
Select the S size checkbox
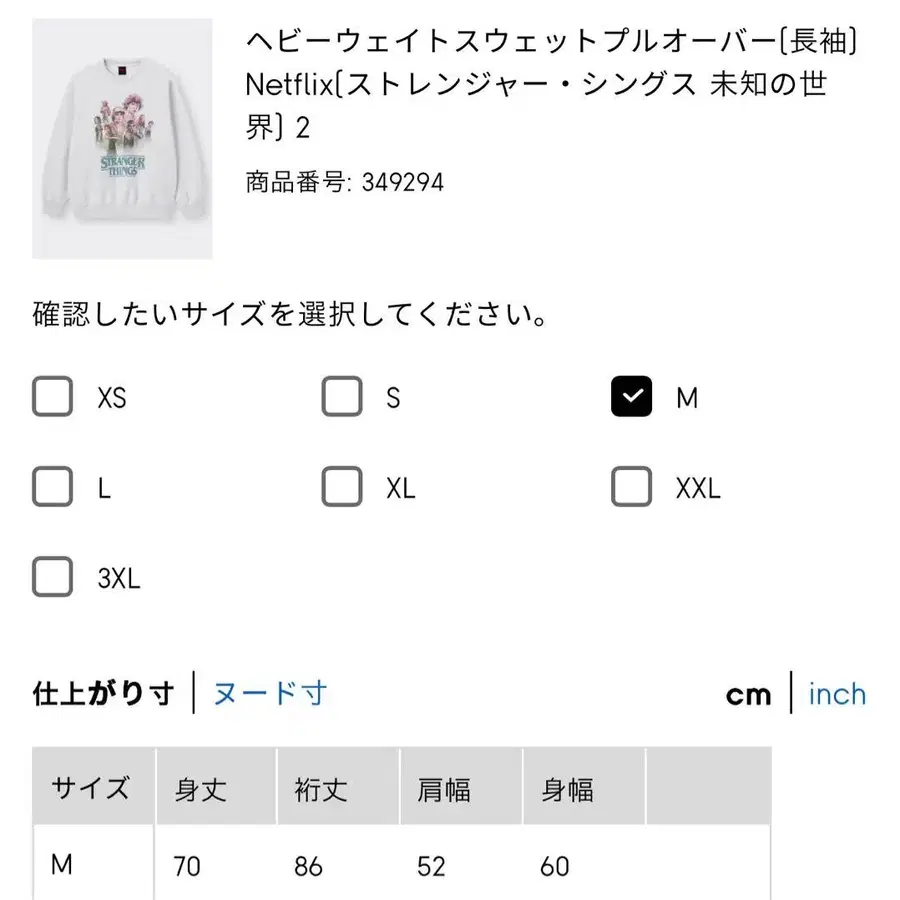[342, 397]
